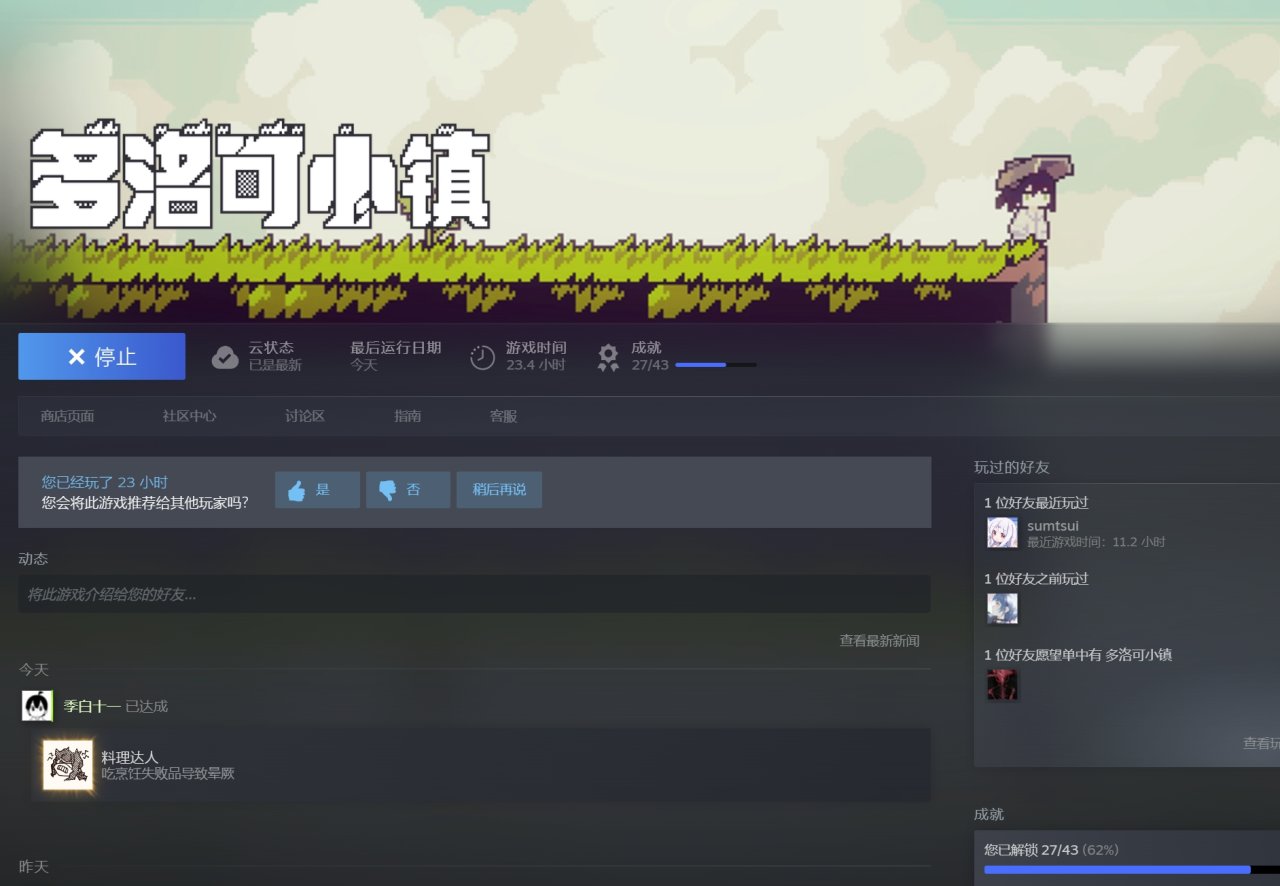Screen dimensions: 1280x886
Task: Click the cloud status icon
Action: tap(225, 357)
